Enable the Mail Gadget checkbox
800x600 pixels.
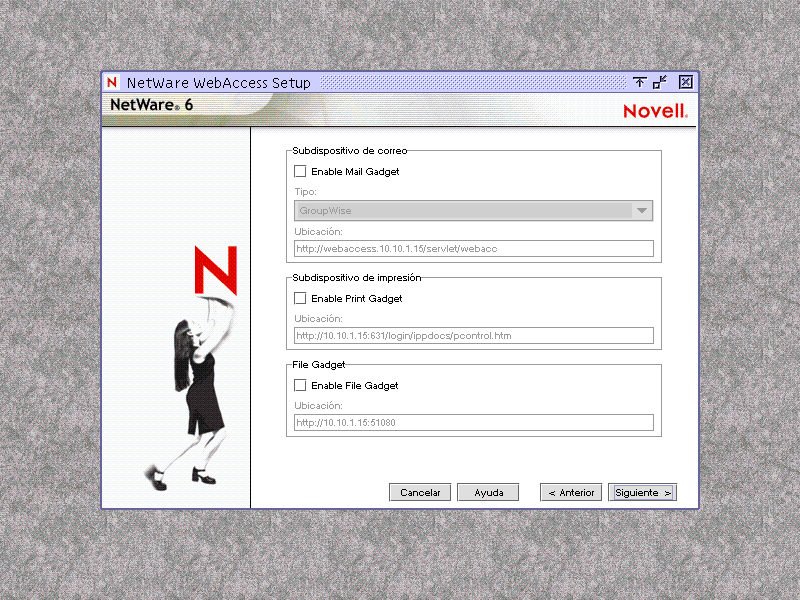tap(300, 171)
